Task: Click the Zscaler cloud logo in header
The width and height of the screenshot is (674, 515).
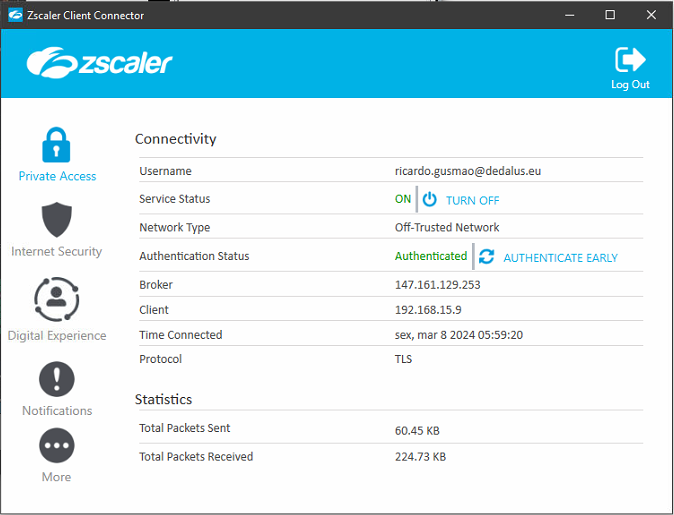Action: (99, 63)
